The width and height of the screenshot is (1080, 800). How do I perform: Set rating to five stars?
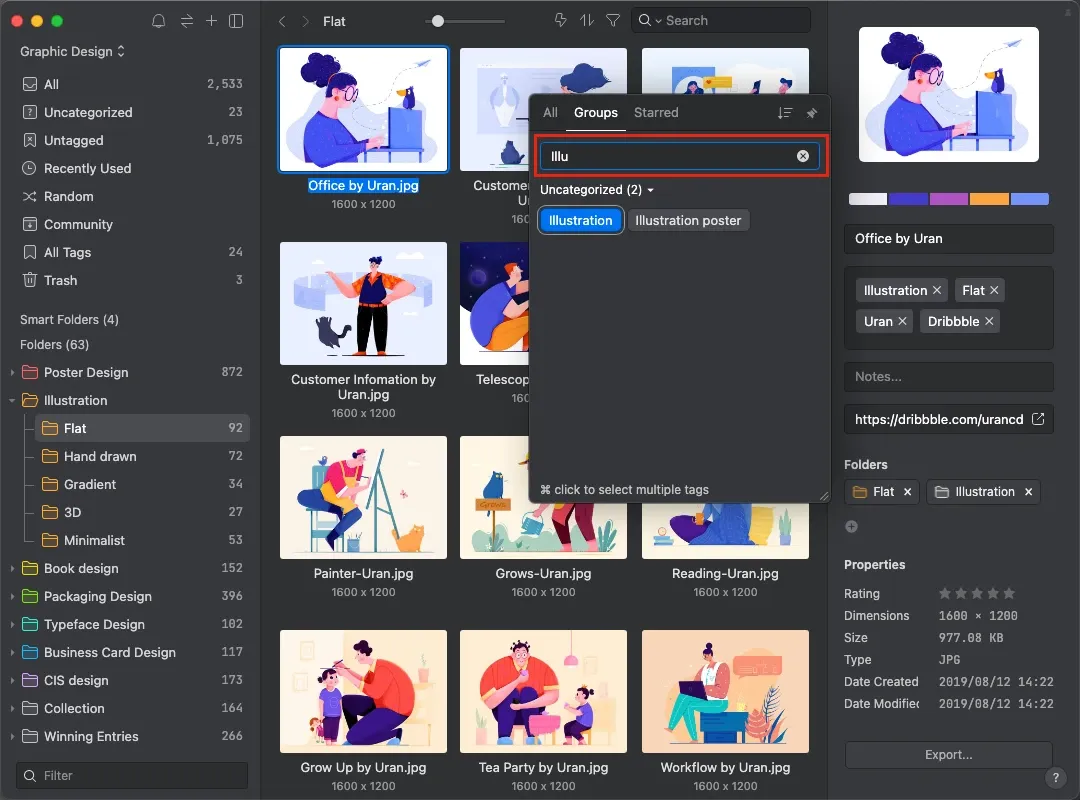1009,593
